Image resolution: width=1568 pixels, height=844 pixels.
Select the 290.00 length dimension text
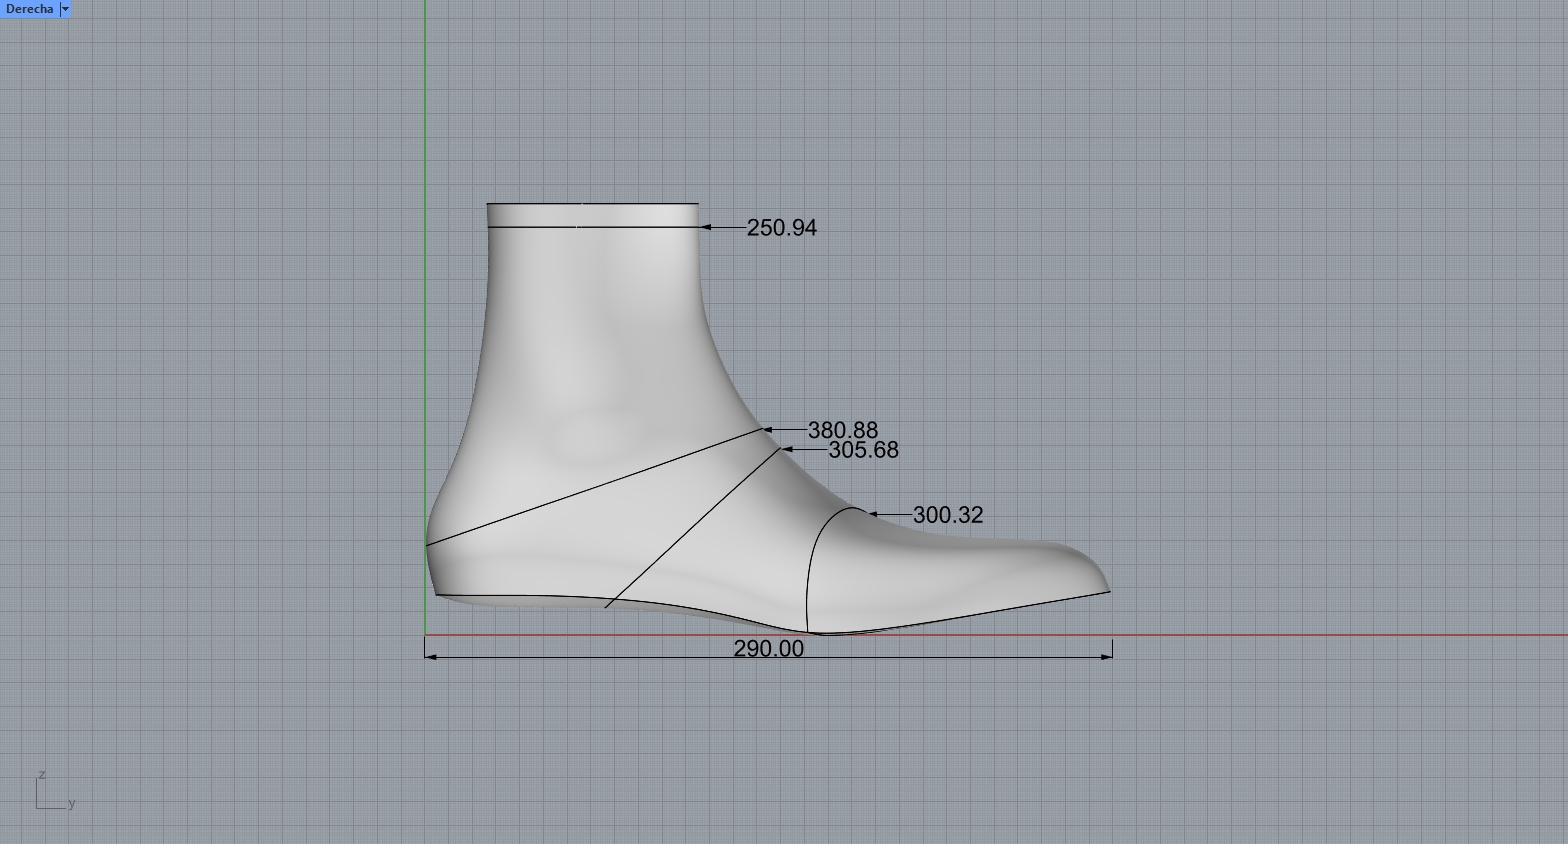pos(768,648)
